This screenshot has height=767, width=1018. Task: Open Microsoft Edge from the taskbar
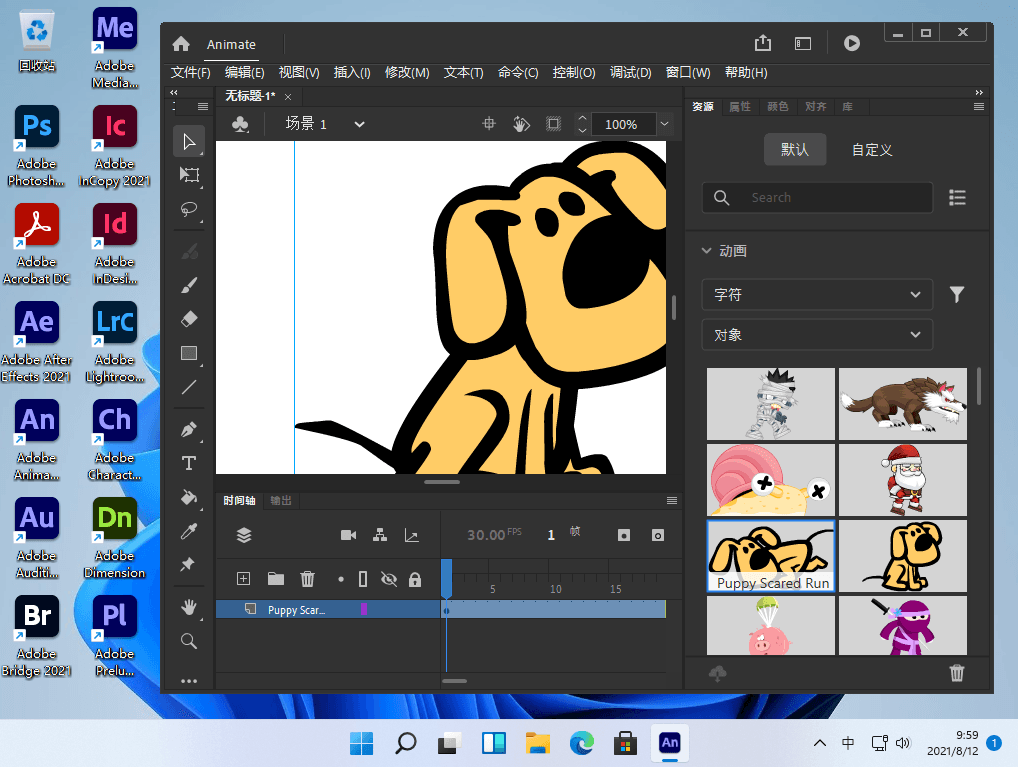point(582,742)
